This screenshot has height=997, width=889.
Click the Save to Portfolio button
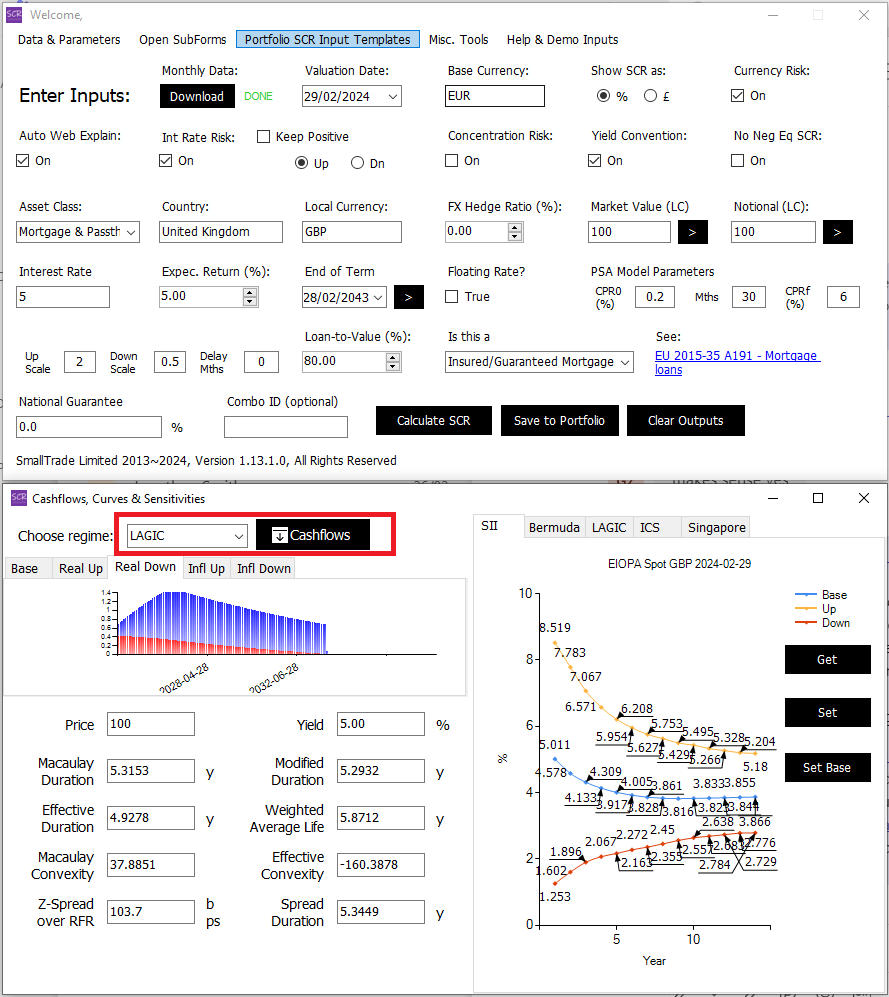[x=559, y=421]
